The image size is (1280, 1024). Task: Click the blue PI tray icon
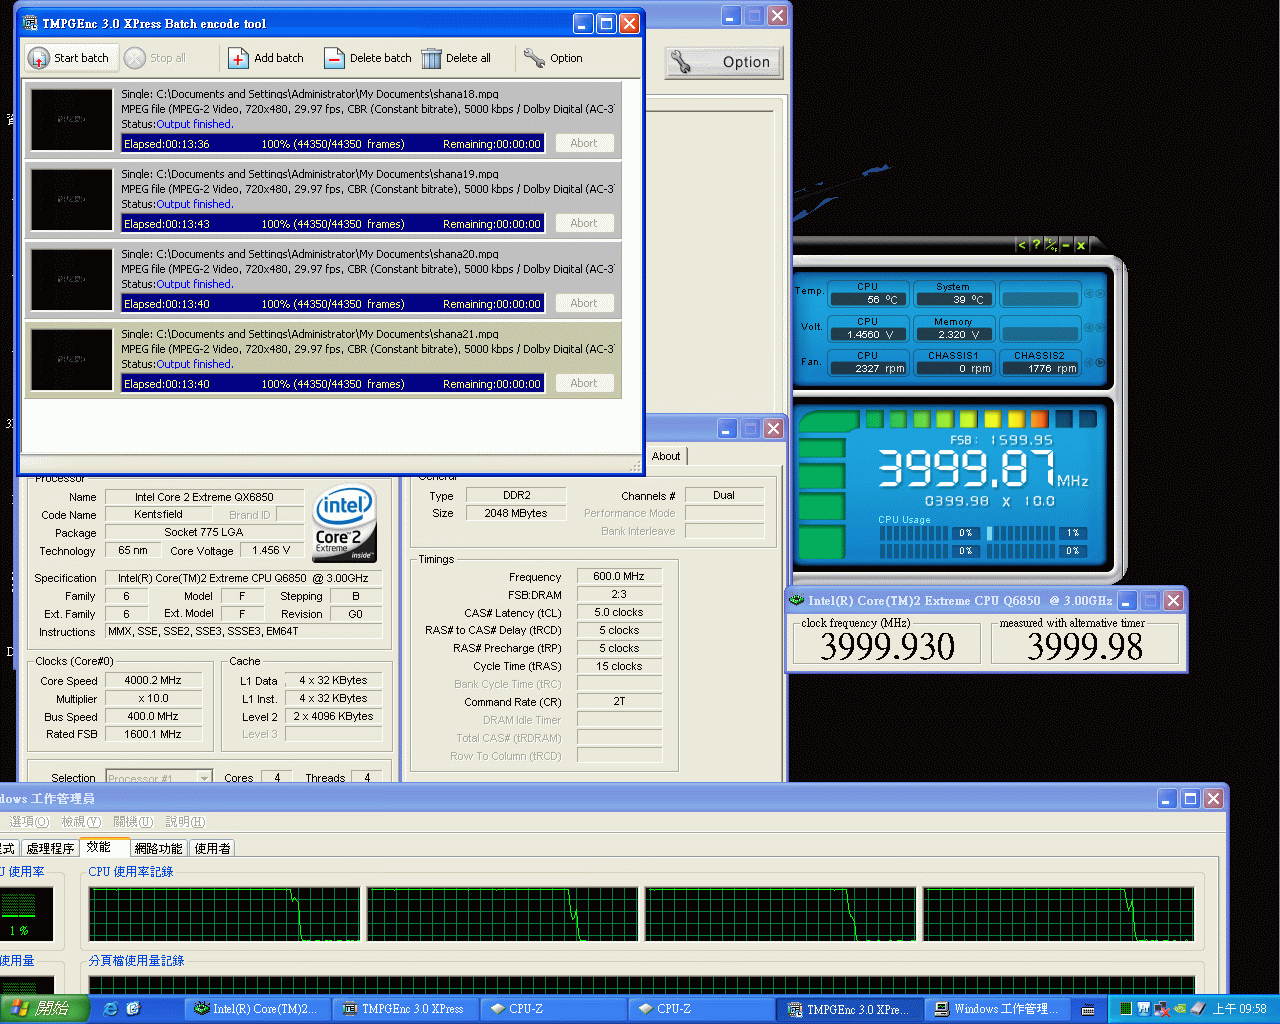tap(1143, 1009)
